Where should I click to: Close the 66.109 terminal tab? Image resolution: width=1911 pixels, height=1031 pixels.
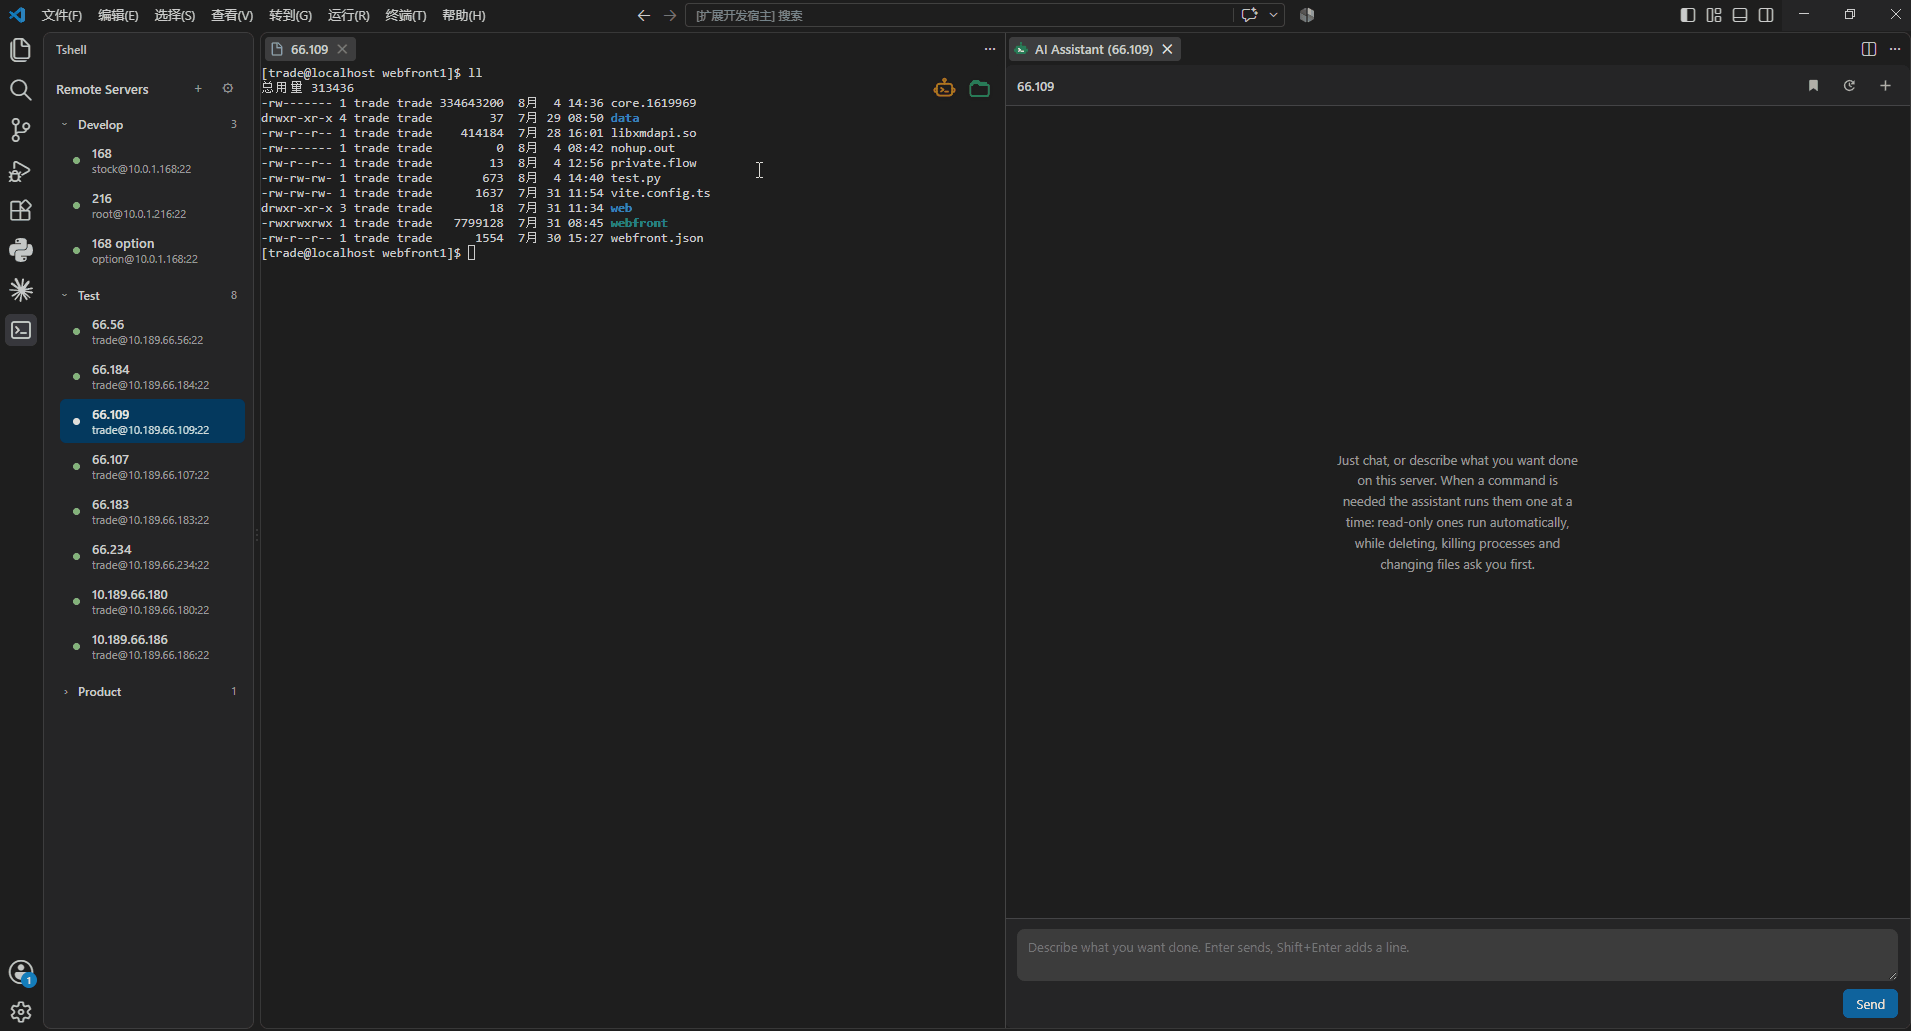(342, 49)
